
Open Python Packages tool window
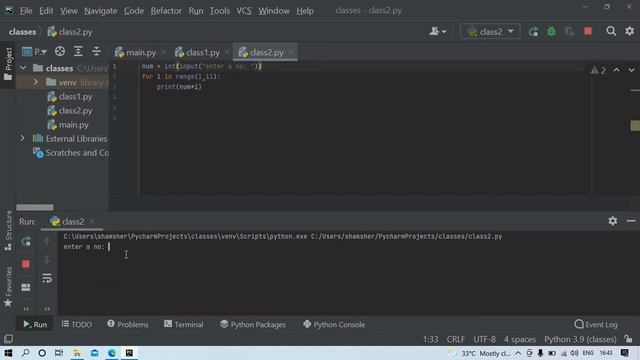(253, 324)
